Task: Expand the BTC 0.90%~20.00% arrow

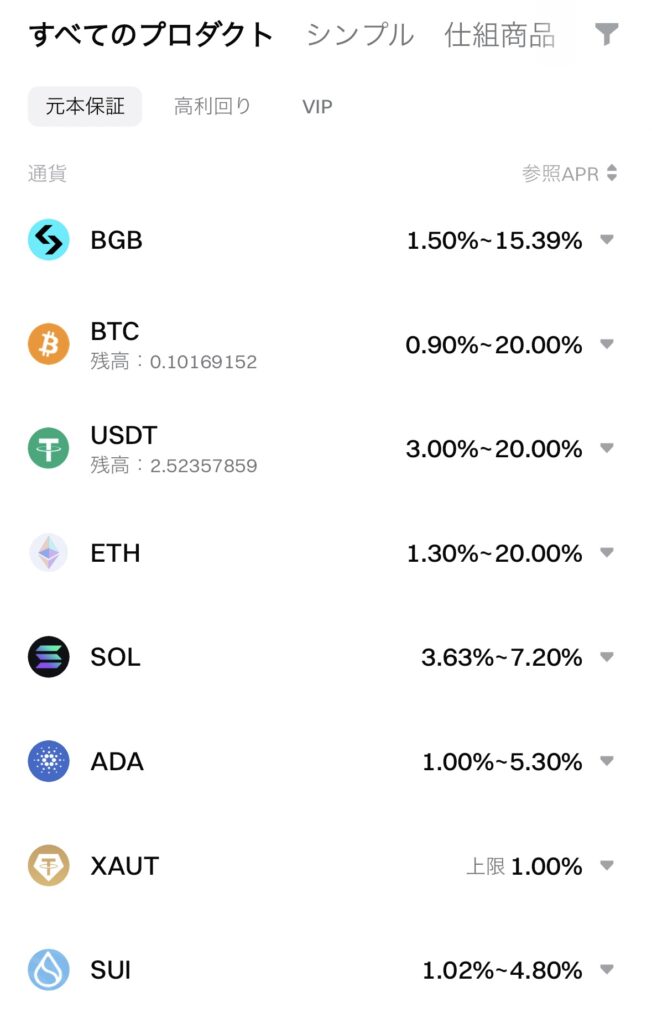Action: (x=607, y=344)
